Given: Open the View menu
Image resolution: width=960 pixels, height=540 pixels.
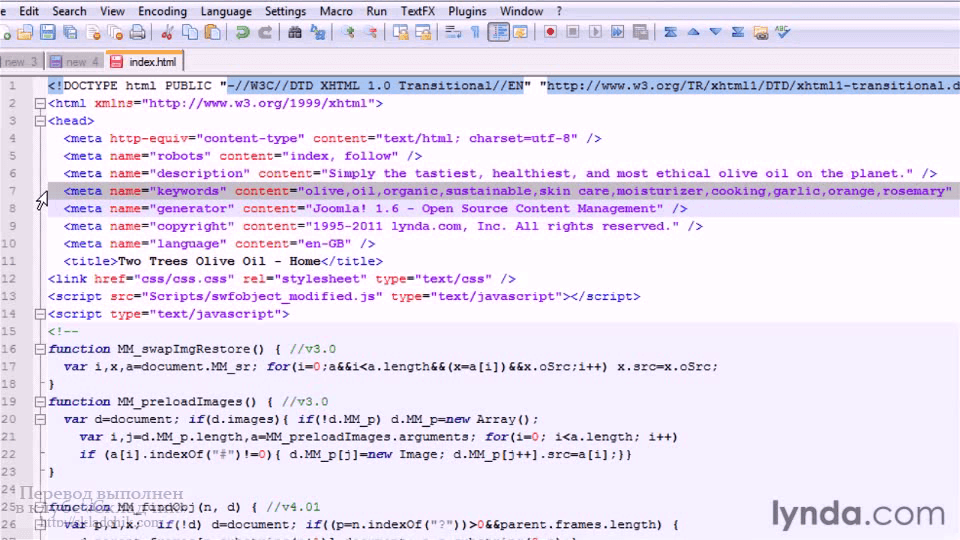Looking at the screenshot, I should click(112, 11).
